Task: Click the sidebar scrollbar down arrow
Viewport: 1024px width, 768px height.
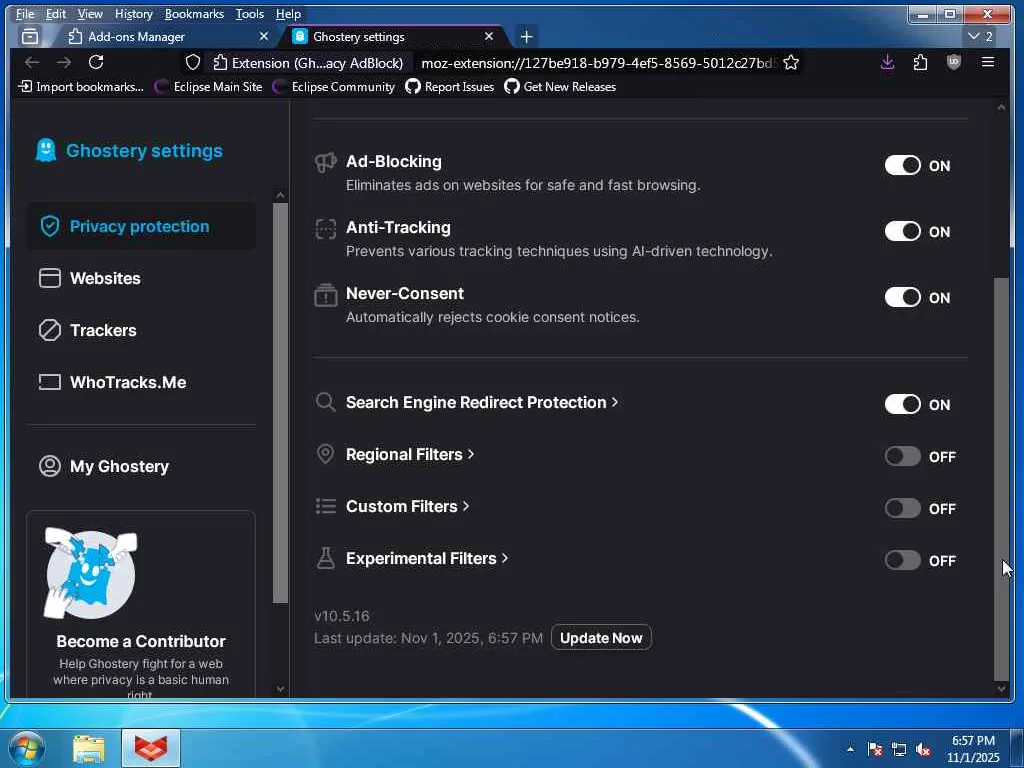Action: [x=280, y=688]
